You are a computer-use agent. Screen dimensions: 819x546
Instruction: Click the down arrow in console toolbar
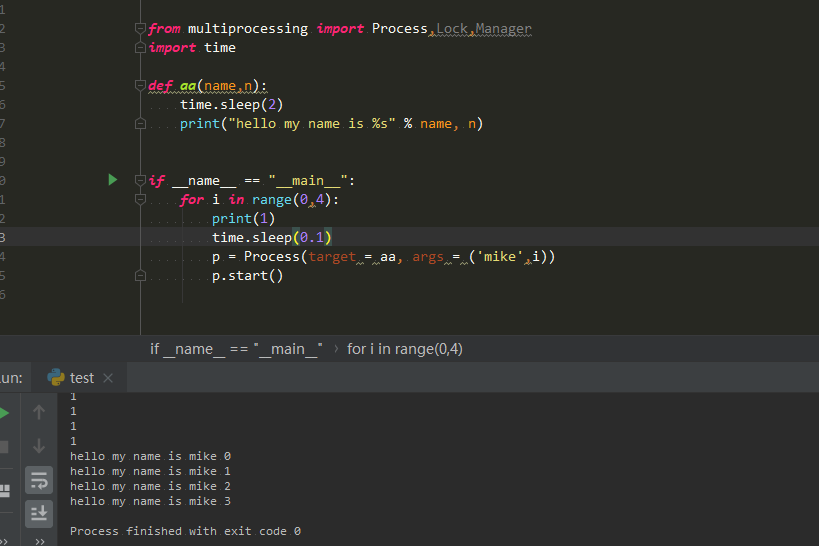click(x=39, y=446)
